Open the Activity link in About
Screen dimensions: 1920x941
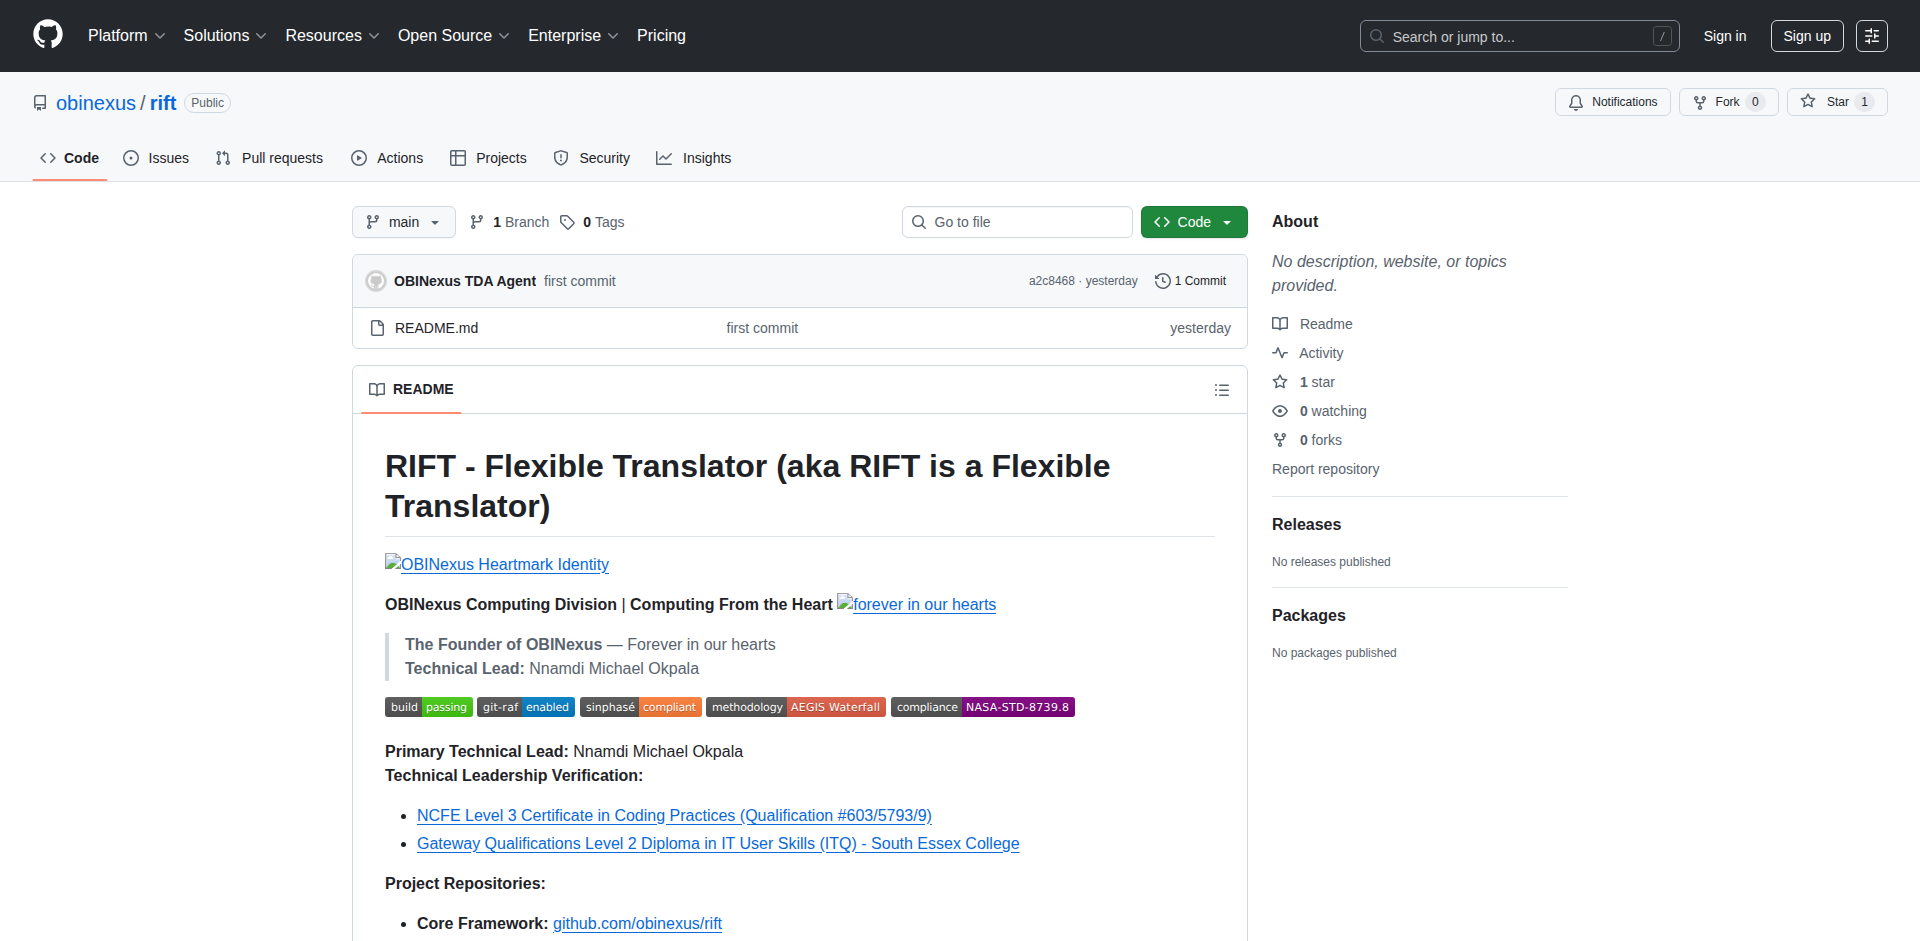click(1308, 353)
